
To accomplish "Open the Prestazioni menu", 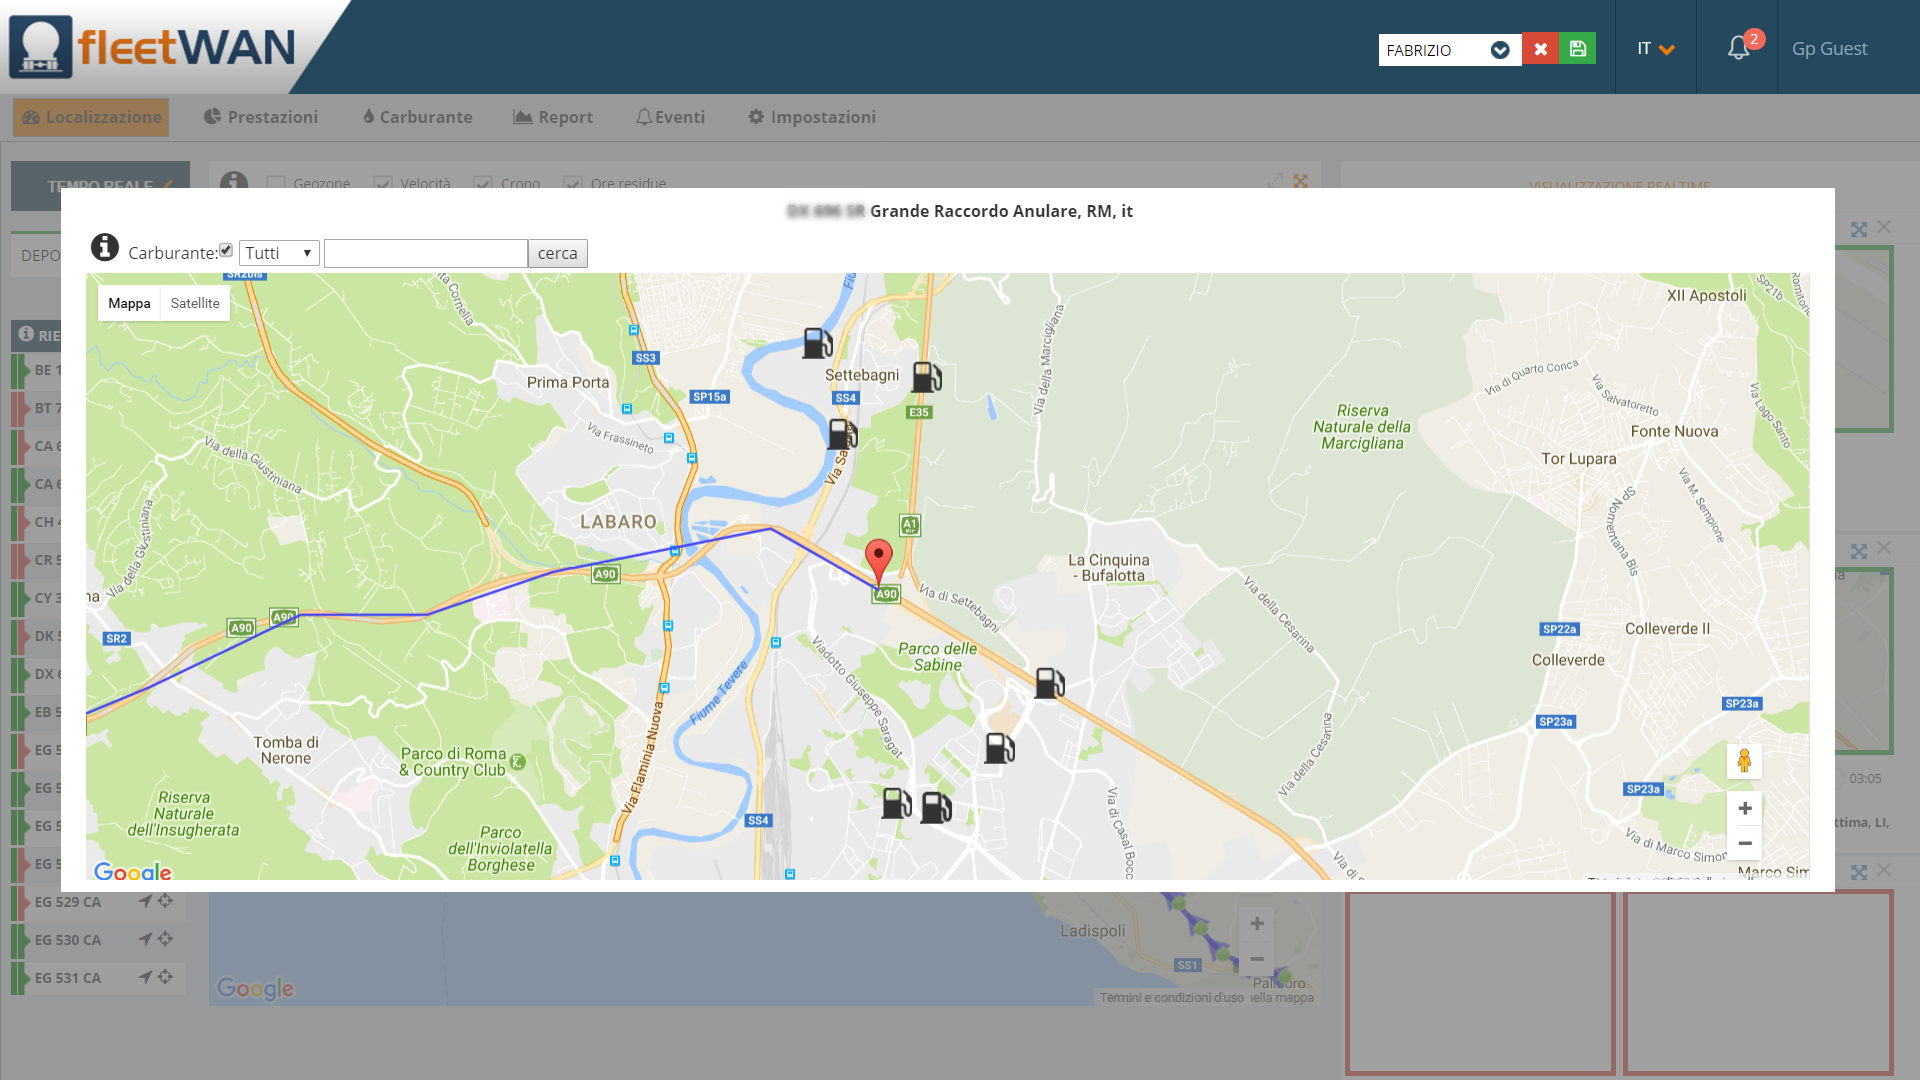I will point(260,117).
